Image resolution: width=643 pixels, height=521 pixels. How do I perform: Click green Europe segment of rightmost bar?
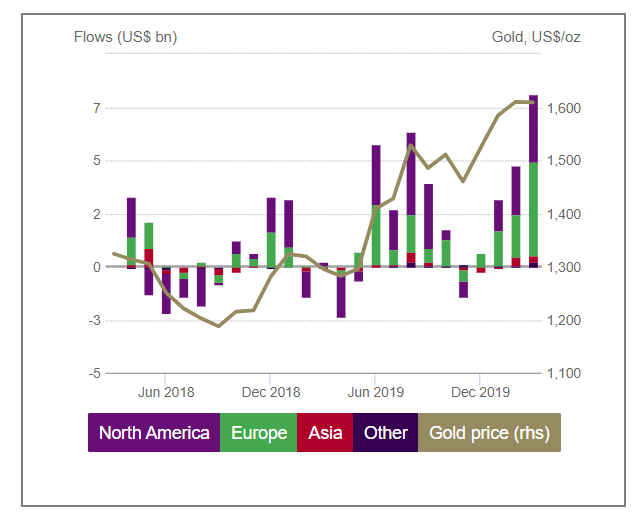[533, 209]
